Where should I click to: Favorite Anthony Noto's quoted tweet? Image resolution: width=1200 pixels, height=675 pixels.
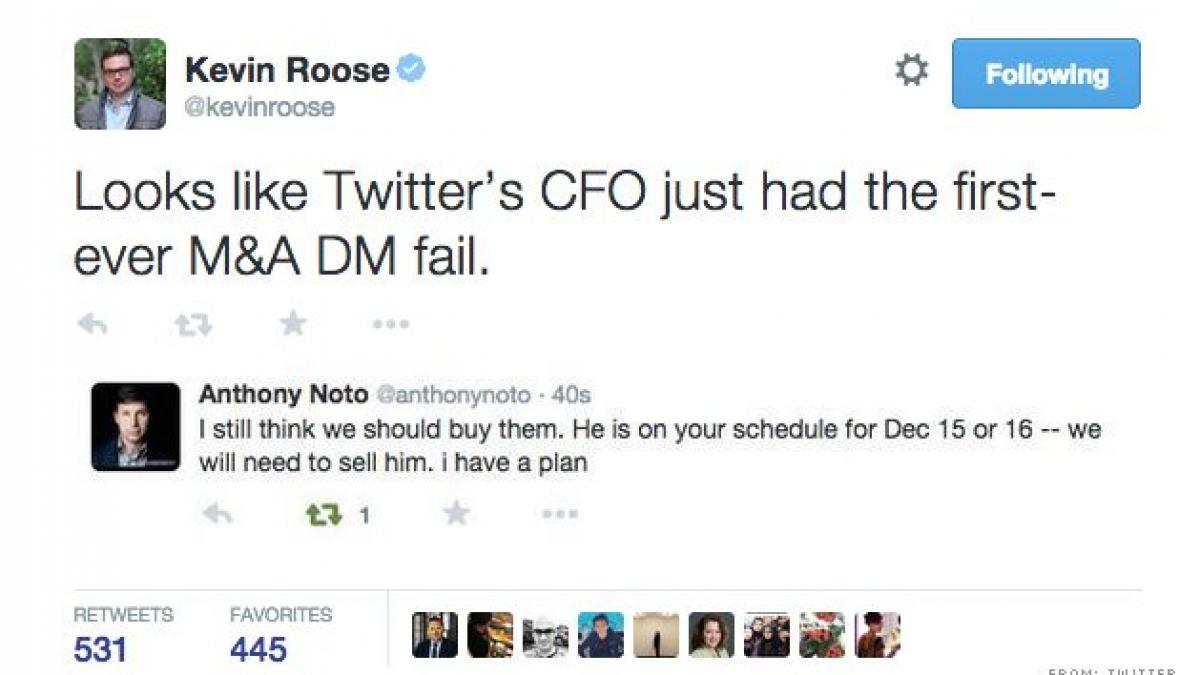point(456,514)
